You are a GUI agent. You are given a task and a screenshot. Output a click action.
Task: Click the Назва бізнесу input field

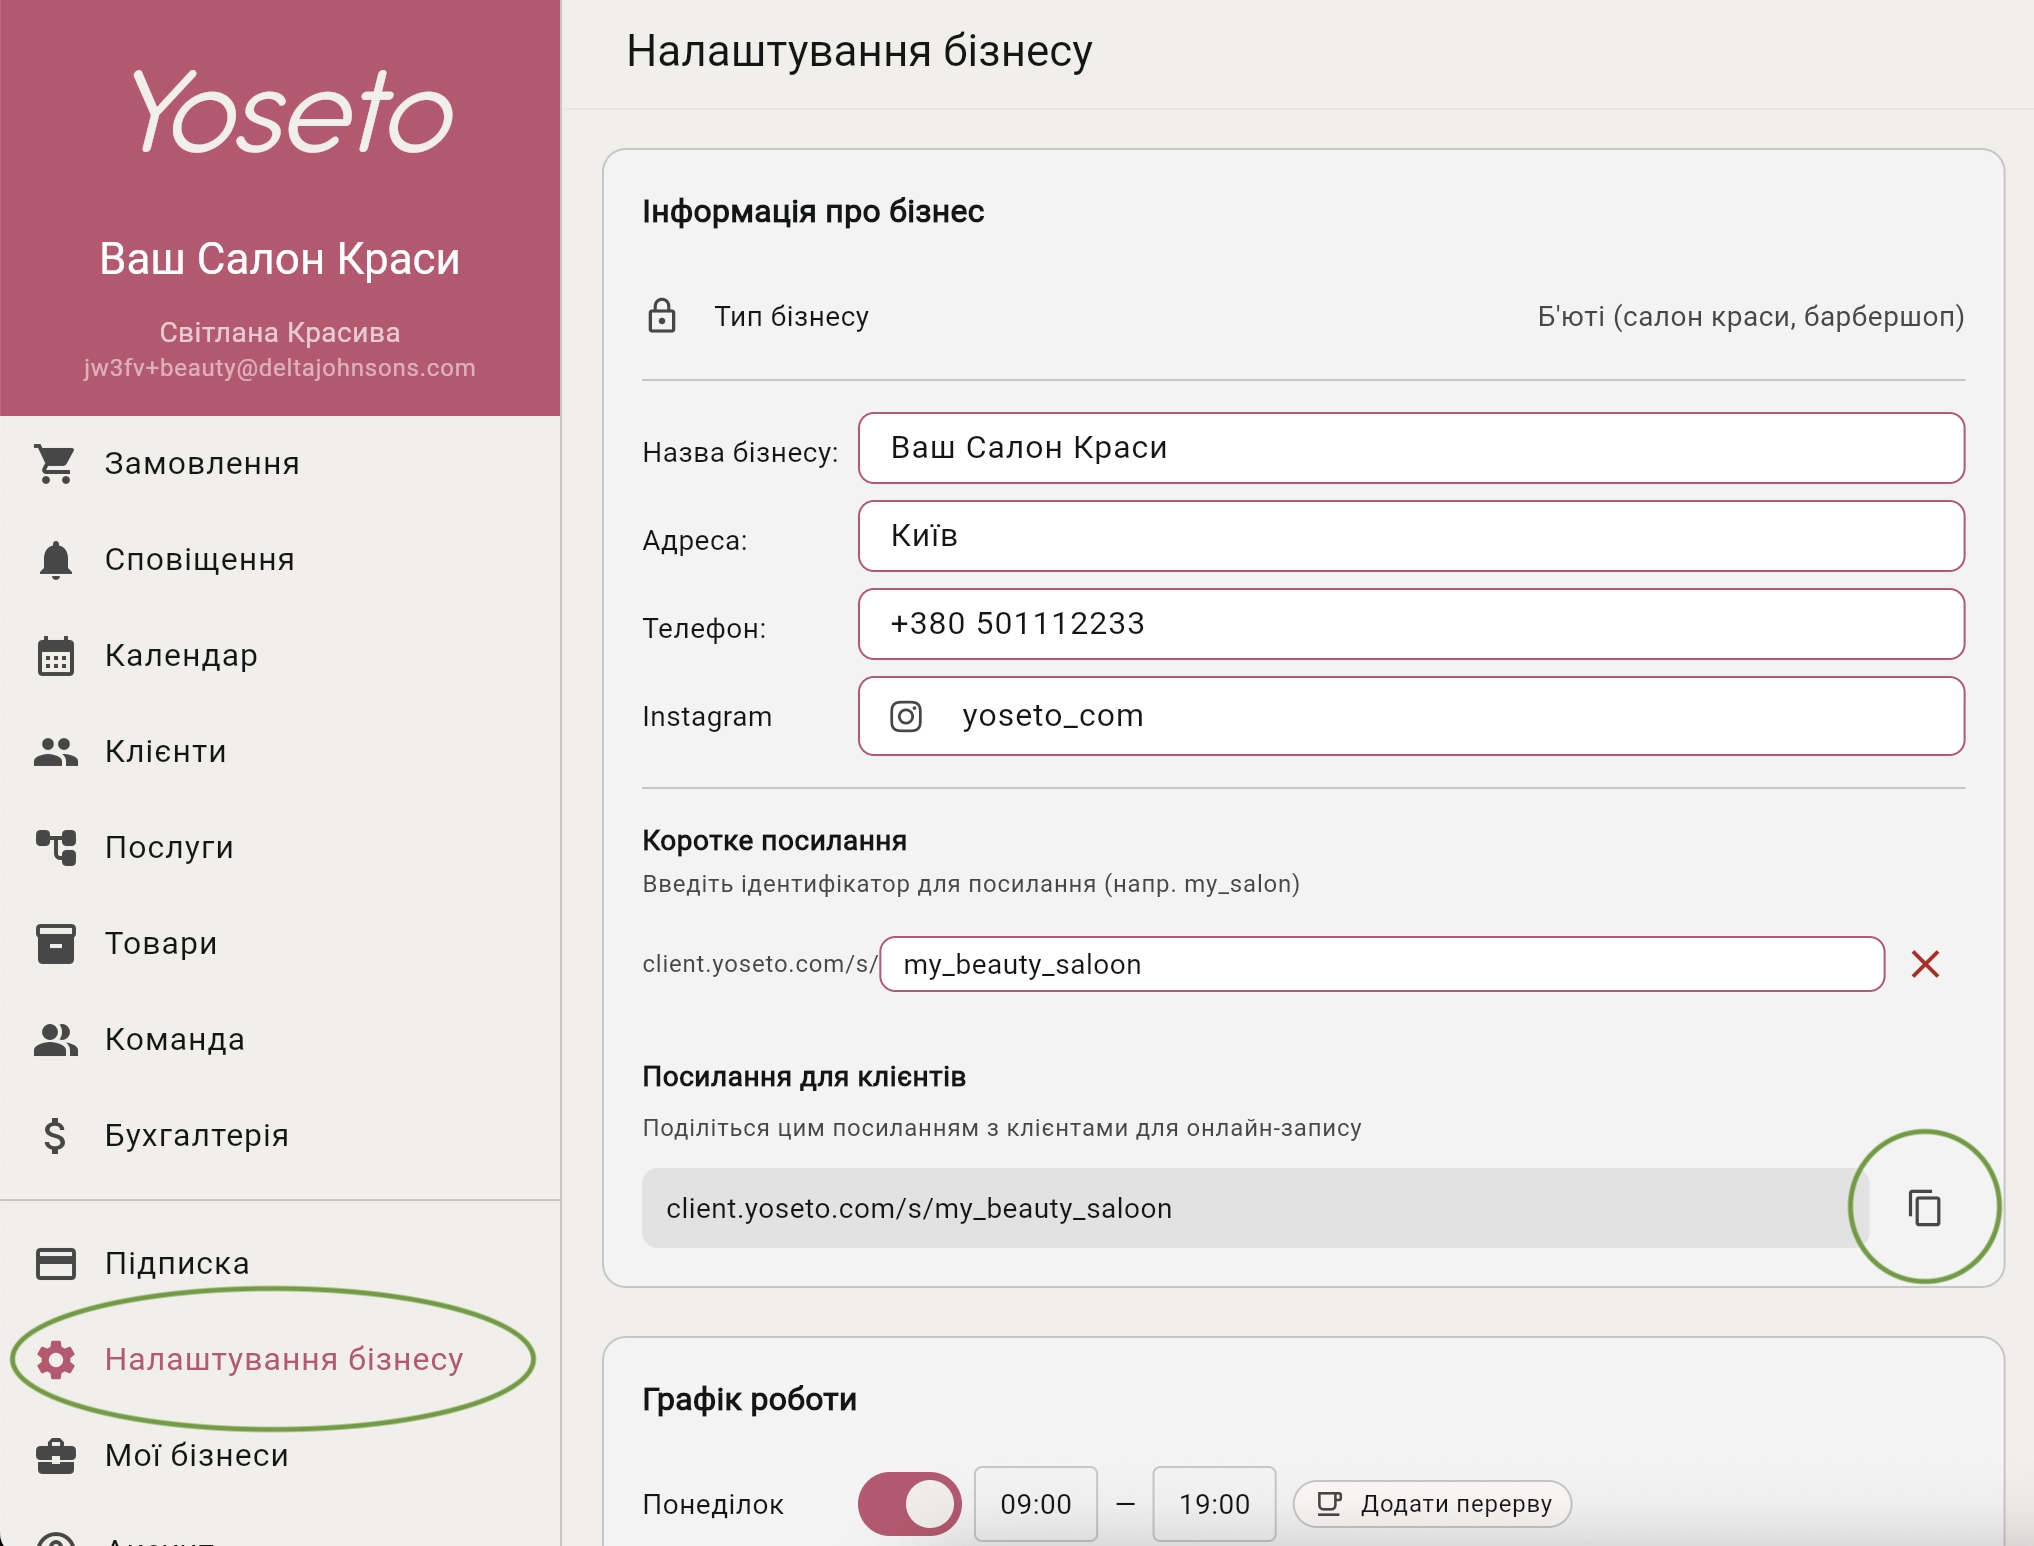click(1411, 448)
